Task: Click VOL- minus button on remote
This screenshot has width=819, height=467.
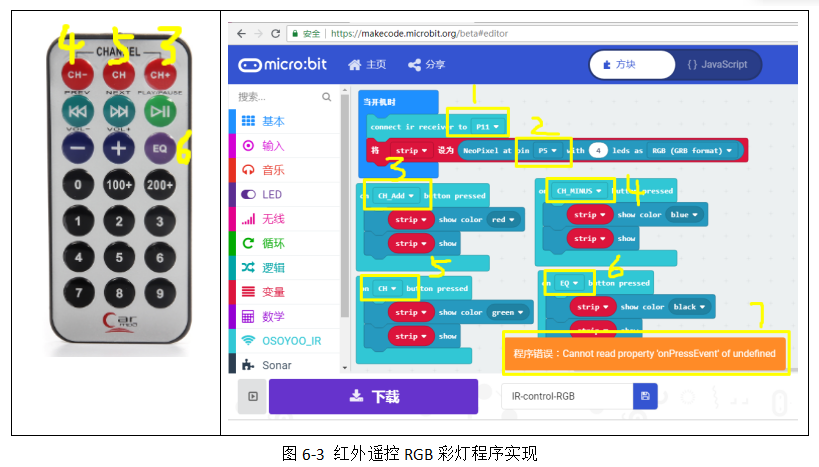Action: [78, 148]
